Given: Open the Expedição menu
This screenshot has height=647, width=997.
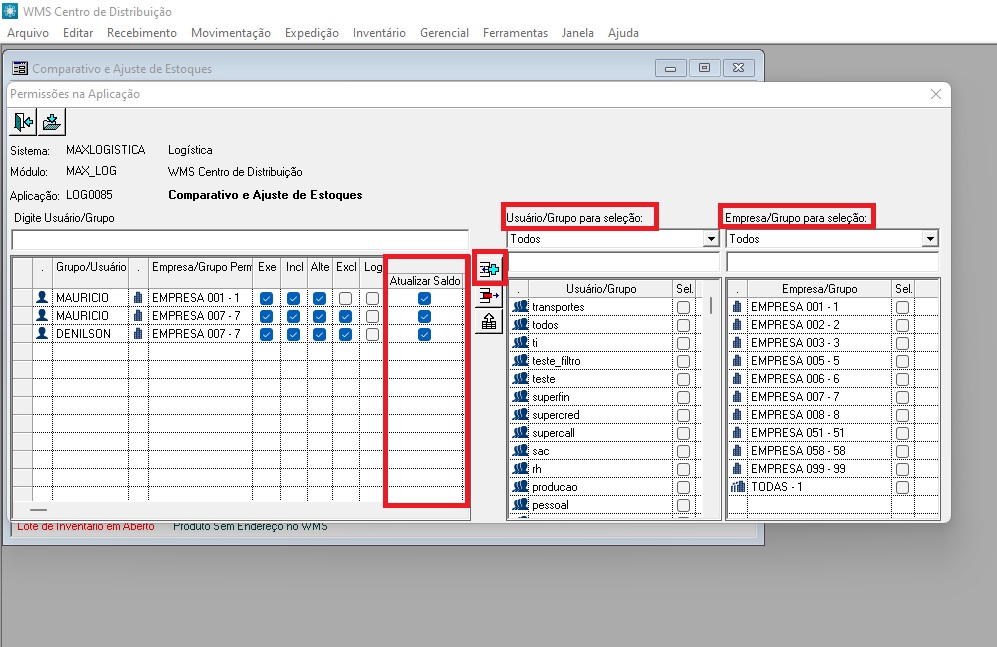Looking at the screenshot, I should (311, 33).
